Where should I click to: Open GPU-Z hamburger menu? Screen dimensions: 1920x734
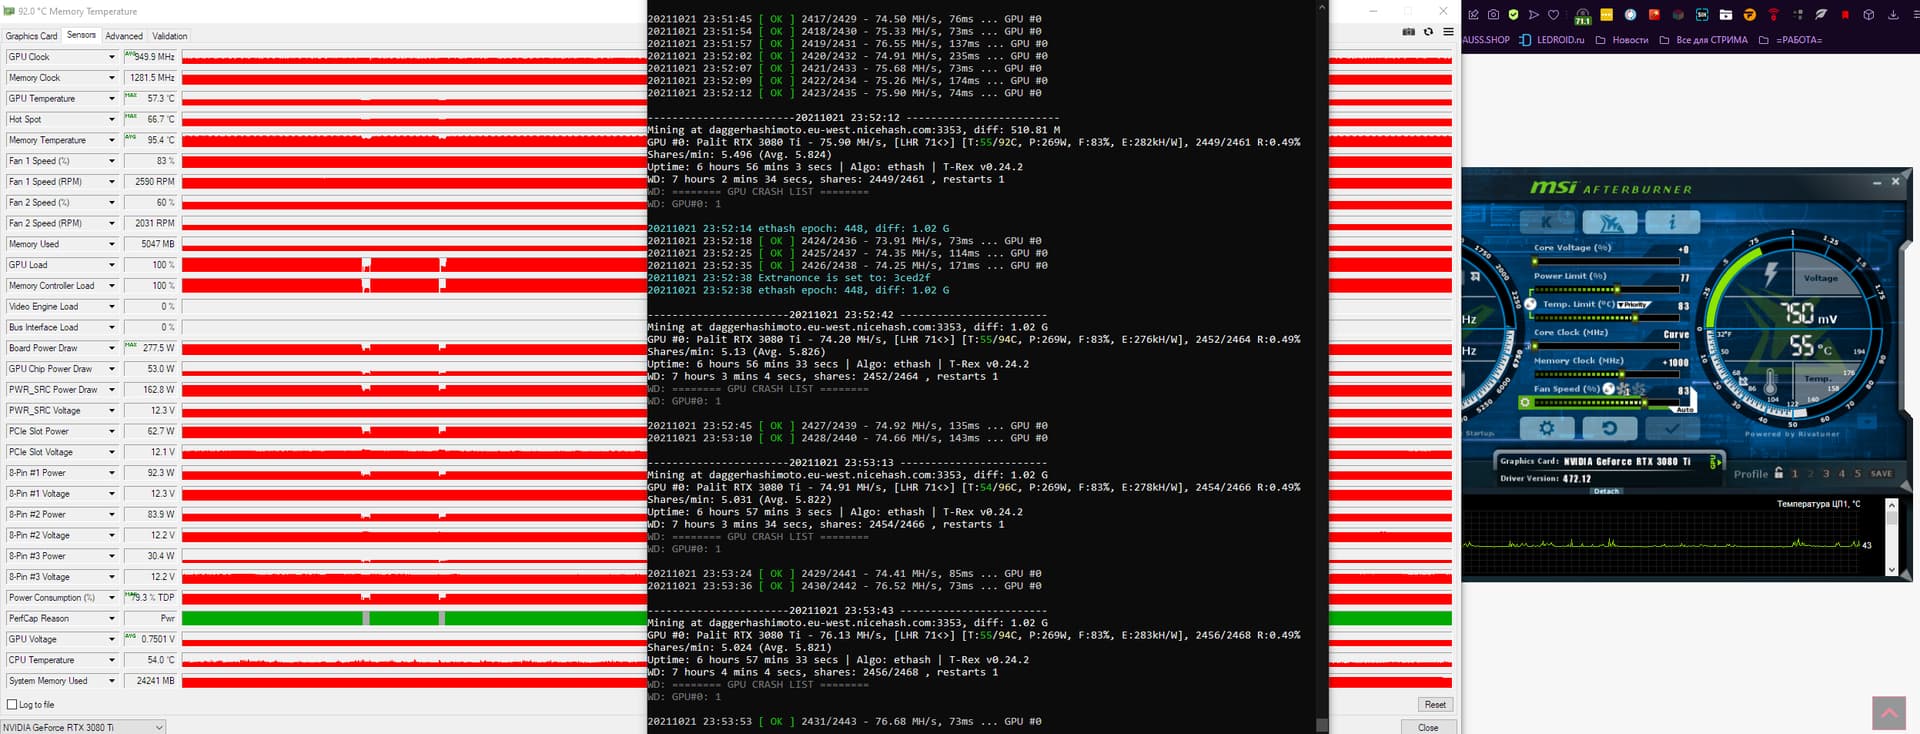pyautogui.click(x=1447, y=32)
